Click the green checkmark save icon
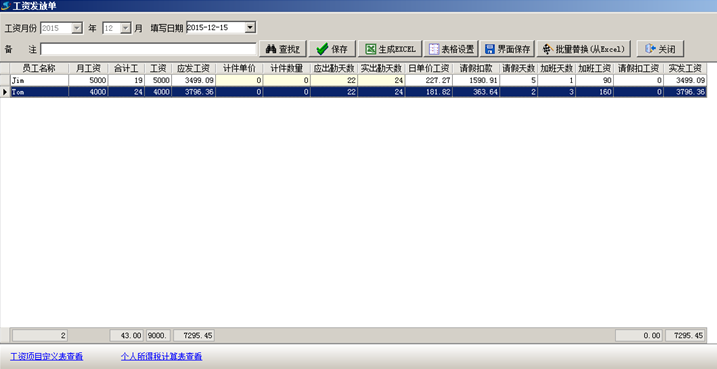The image size is (717, 369). coord(322,49)
